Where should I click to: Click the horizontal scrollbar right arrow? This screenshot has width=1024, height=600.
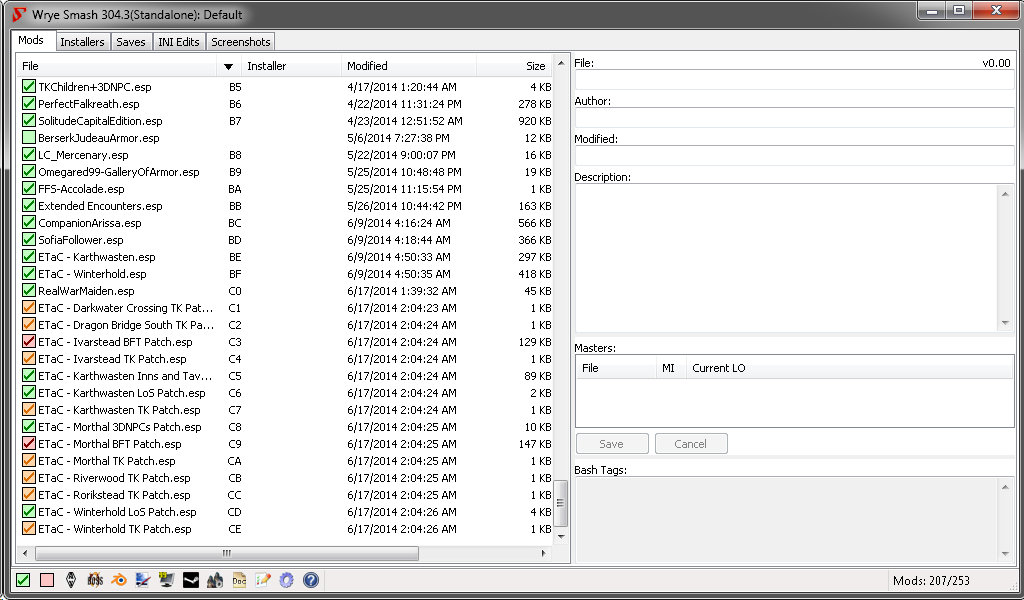coord(543,553)
